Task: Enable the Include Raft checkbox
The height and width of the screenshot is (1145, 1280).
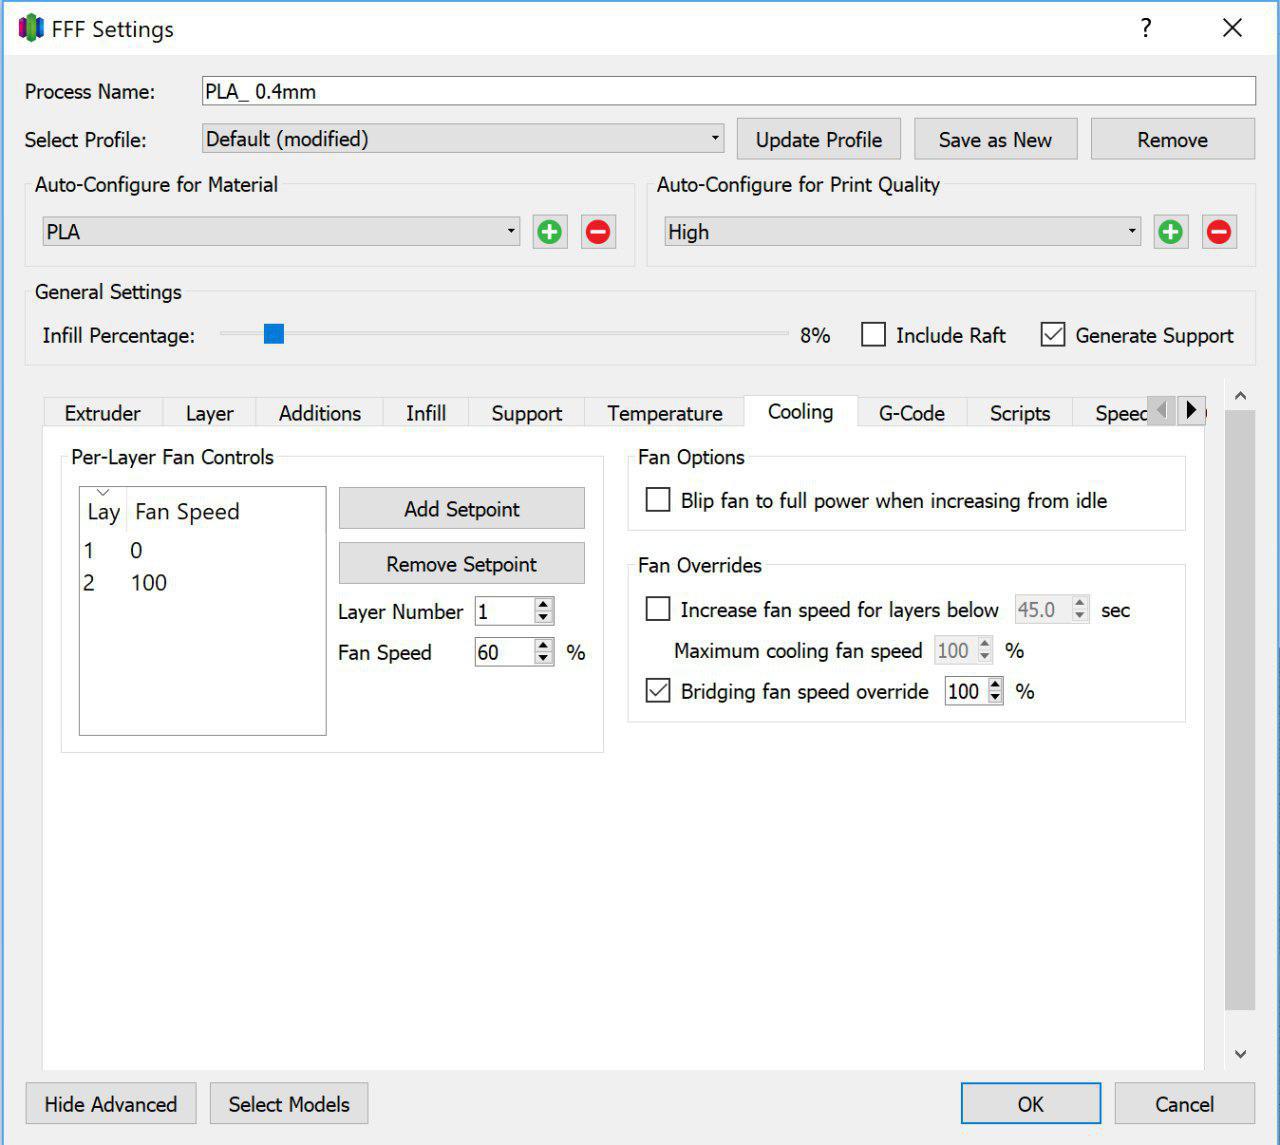Action: point(873,335)
